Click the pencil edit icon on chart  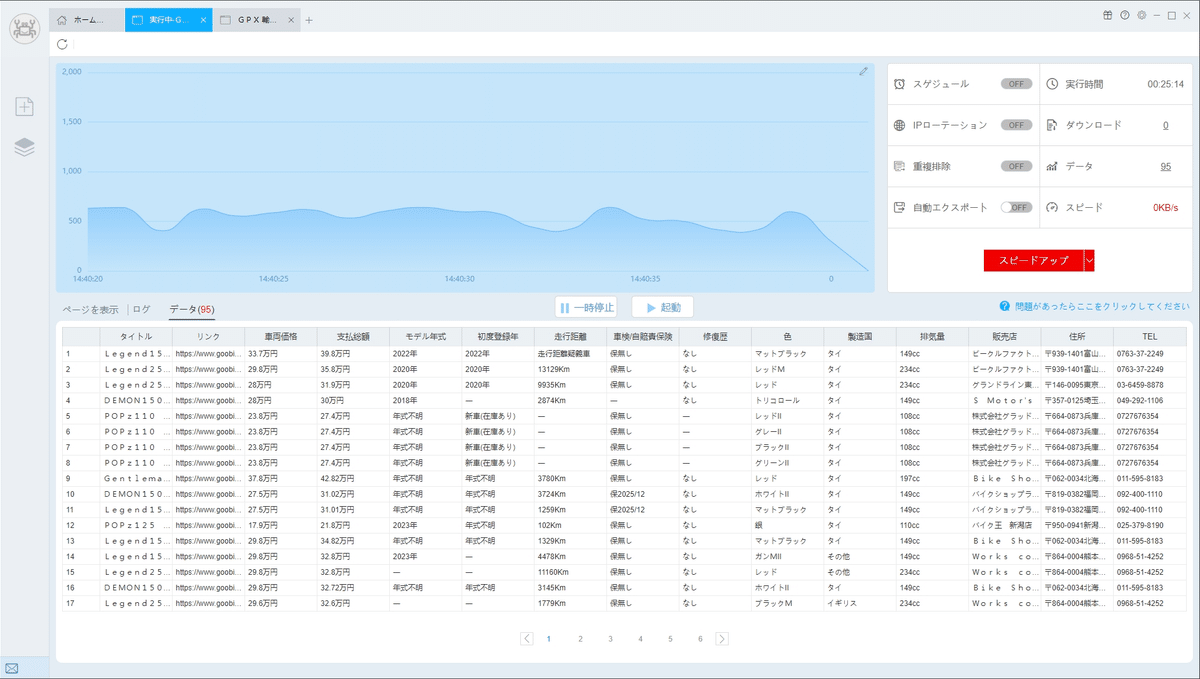863,71
